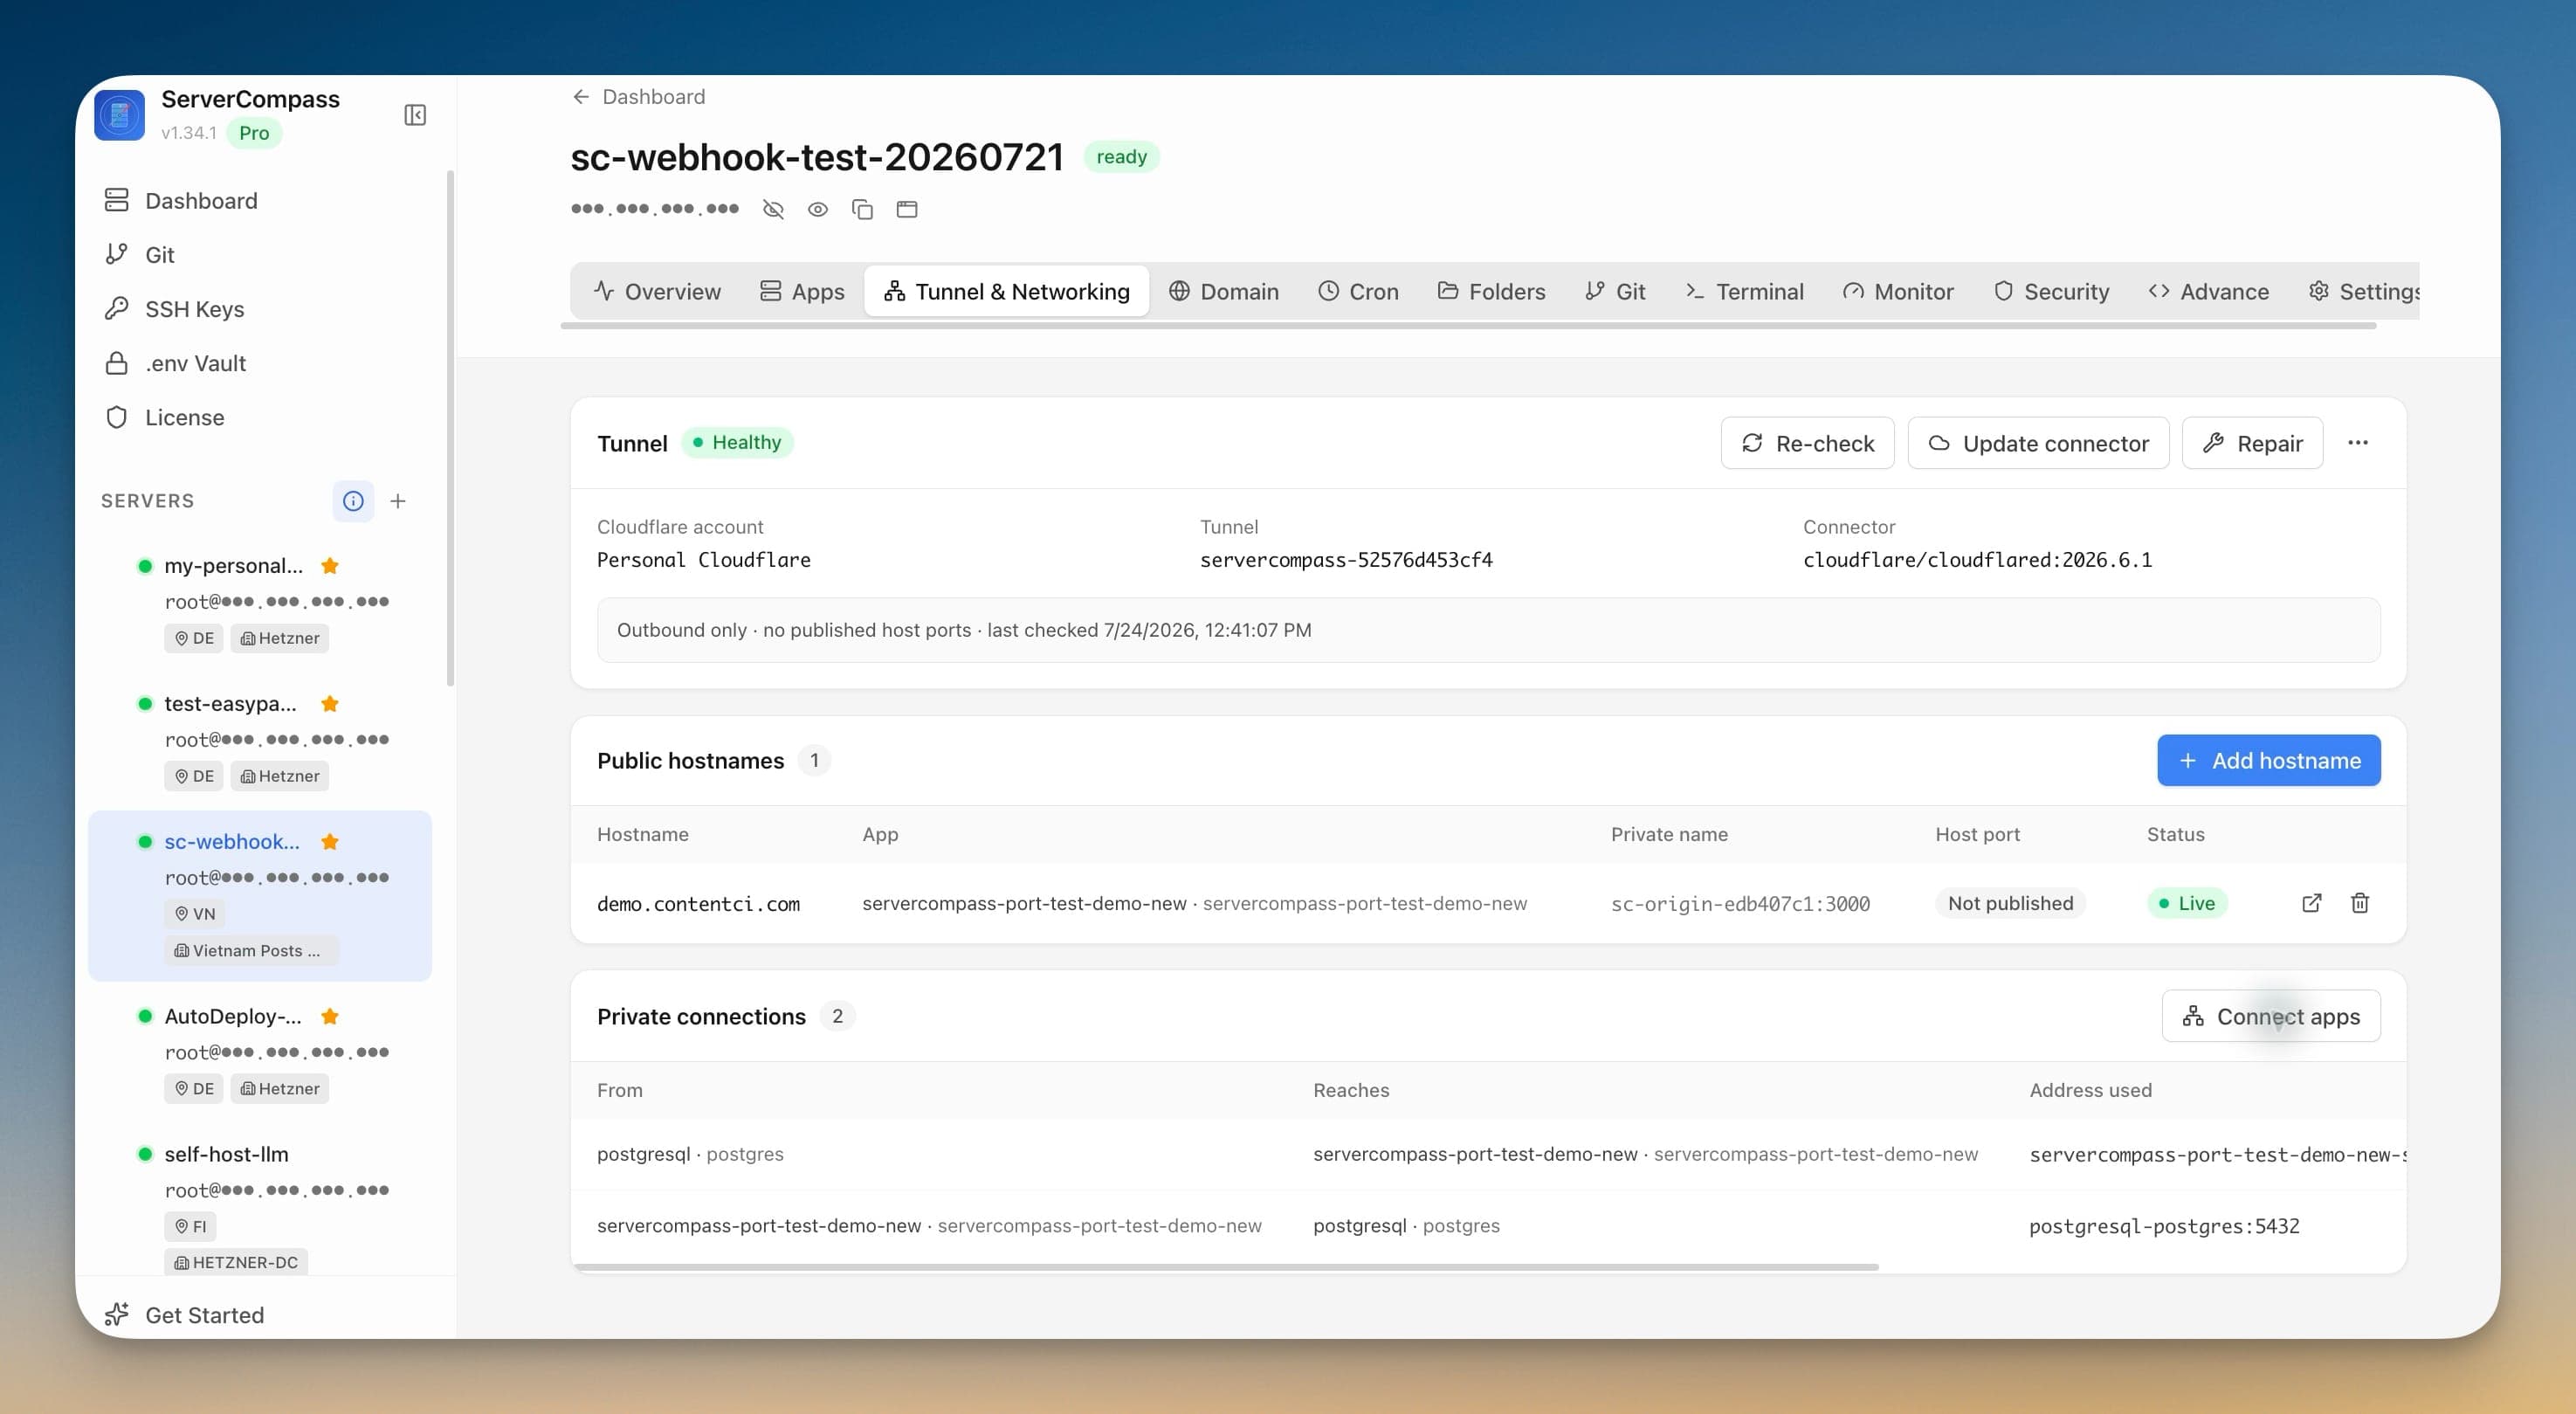Open demo.contentci.com in external browser icon
The width and height of the screenshot is (2576, 1414).
point(2311,903)
